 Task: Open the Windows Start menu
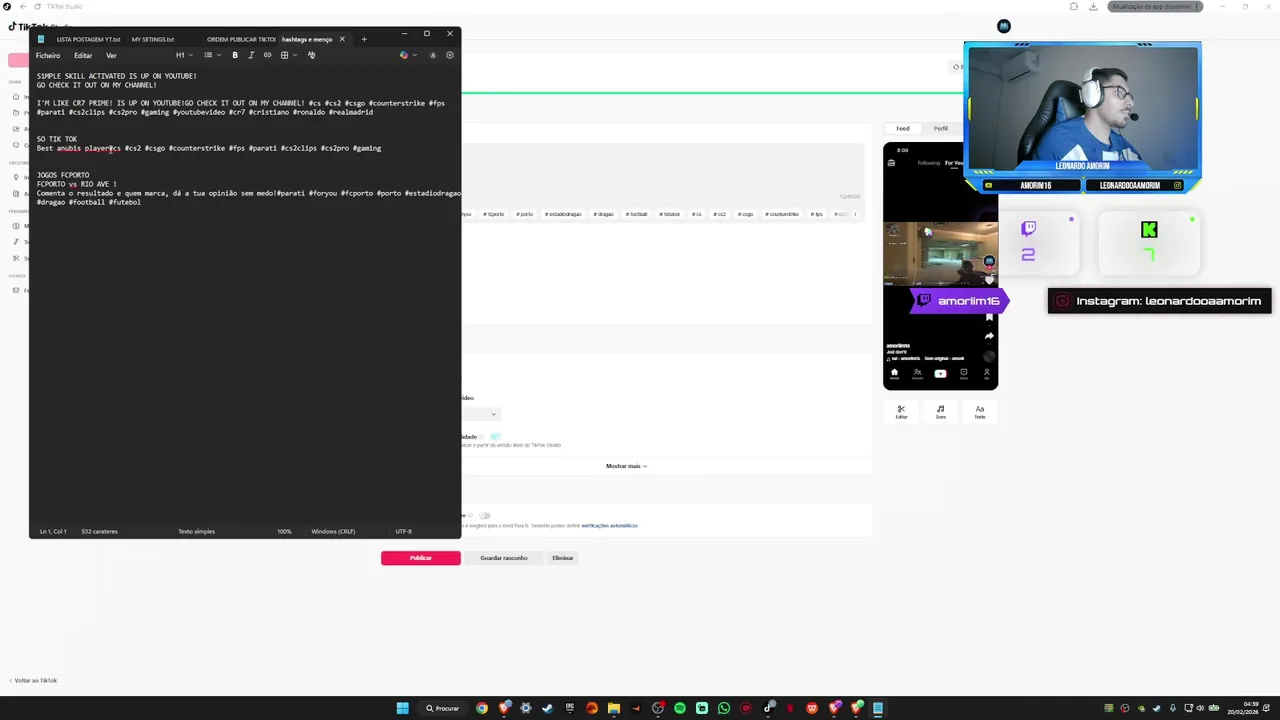tap(402, 708)
